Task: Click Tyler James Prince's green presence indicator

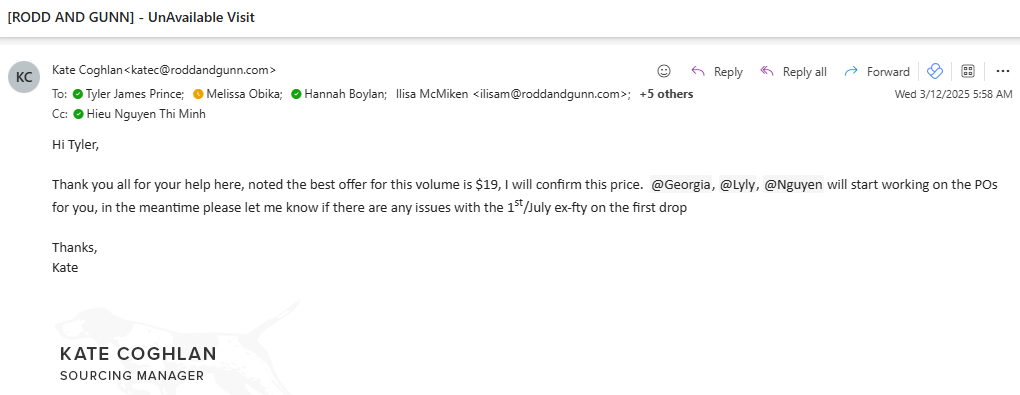Action: [x=77, y=94]
